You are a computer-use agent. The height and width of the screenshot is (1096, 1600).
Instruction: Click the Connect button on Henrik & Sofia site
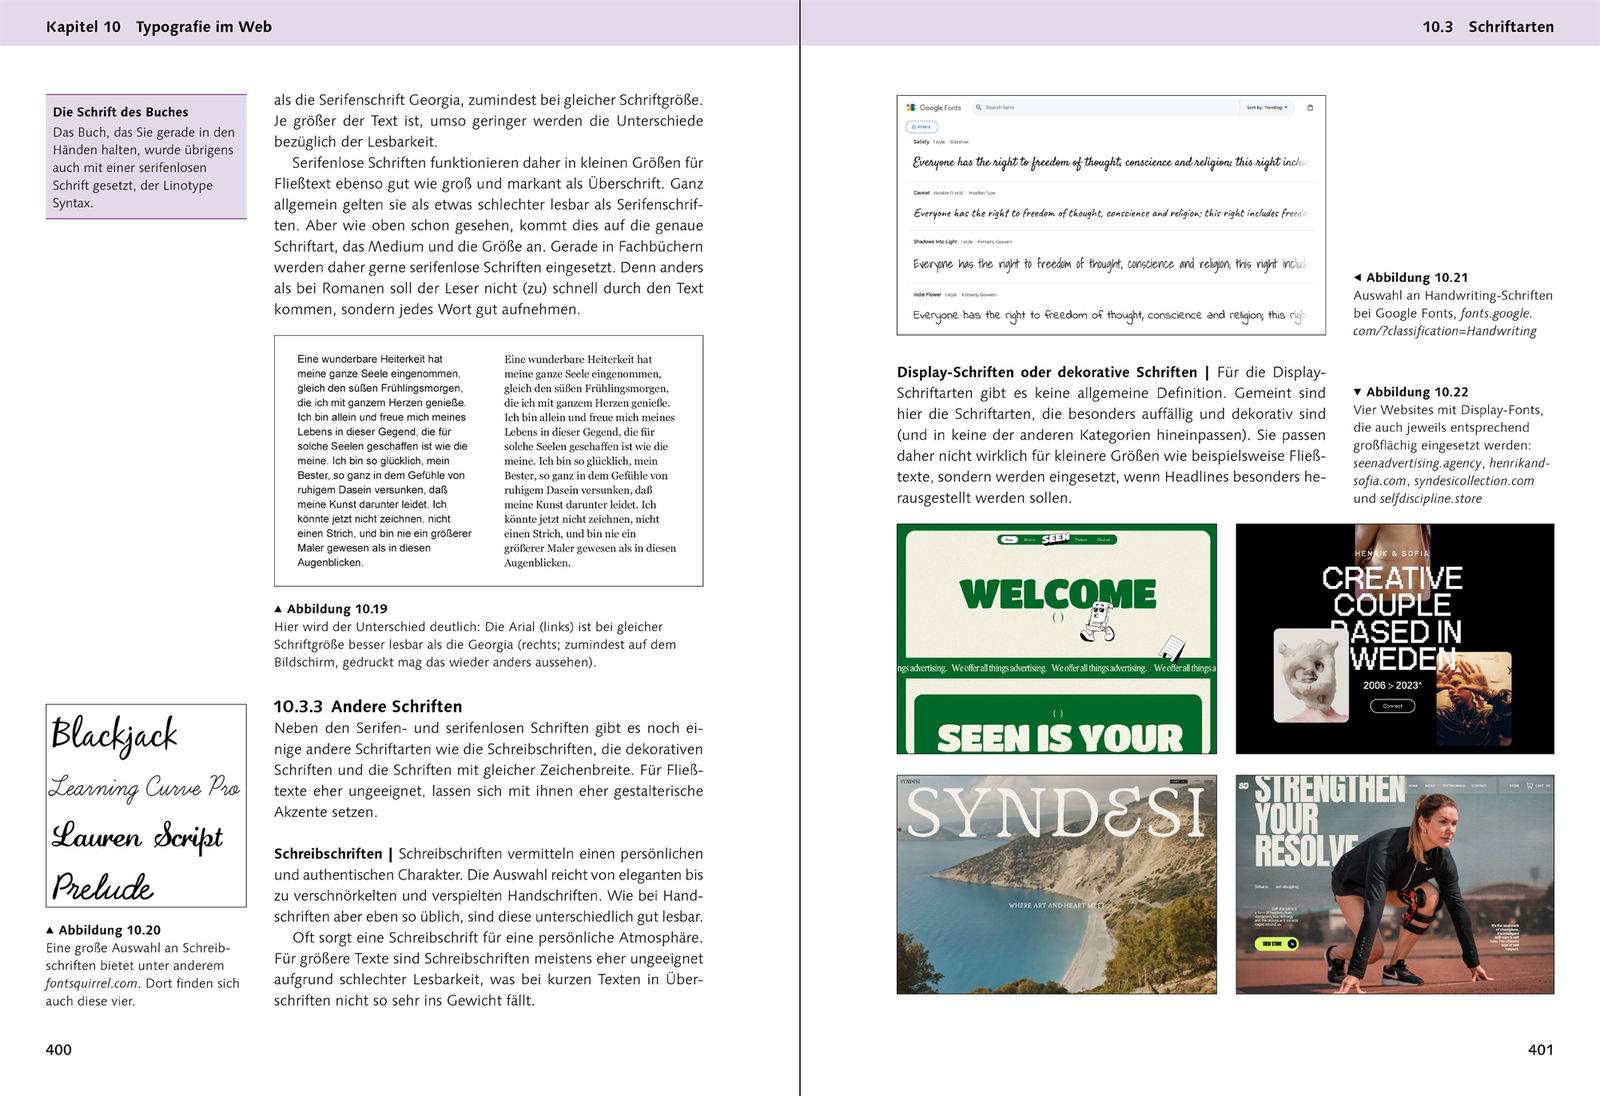coord(1392,706)
